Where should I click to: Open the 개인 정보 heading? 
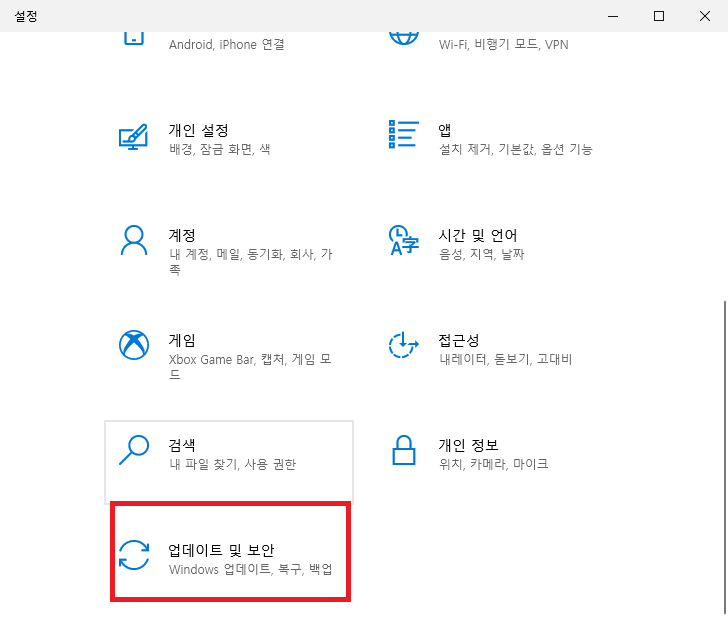click(x=468, y=445)
